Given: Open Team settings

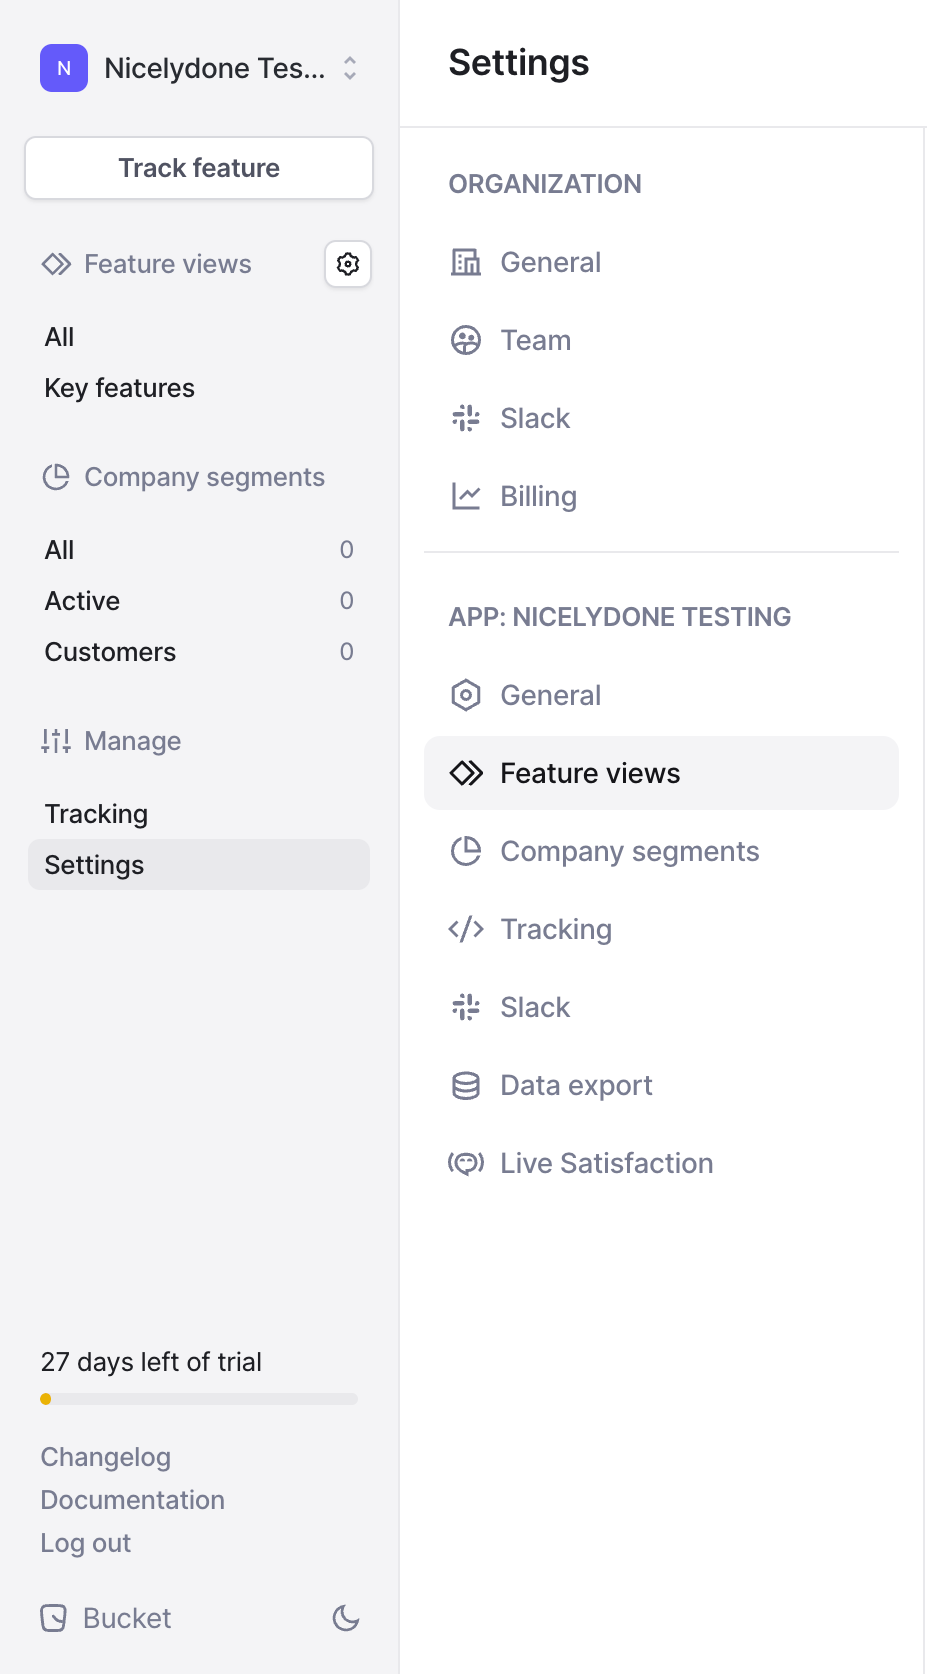Looking at the screenshot, I should pyautogui.click(x=661, y=340).
